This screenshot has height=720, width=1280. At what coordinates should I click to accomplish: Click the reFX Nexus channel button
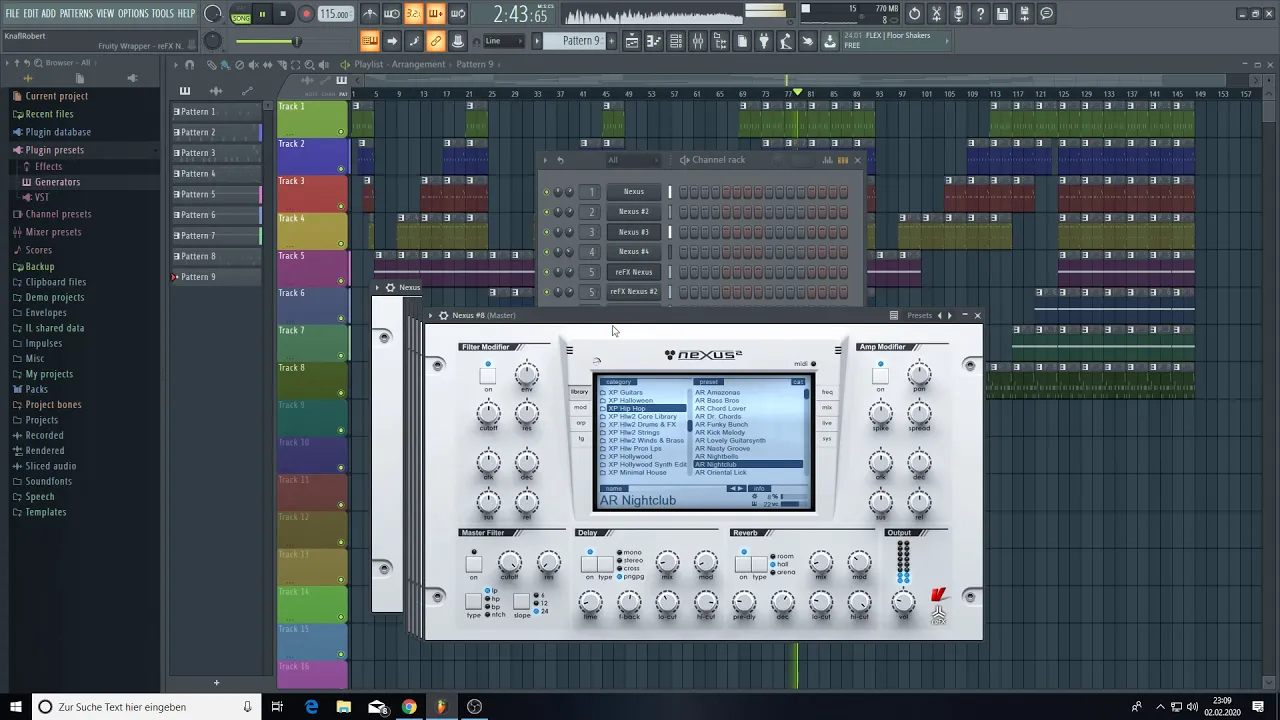tap(634, 272)
